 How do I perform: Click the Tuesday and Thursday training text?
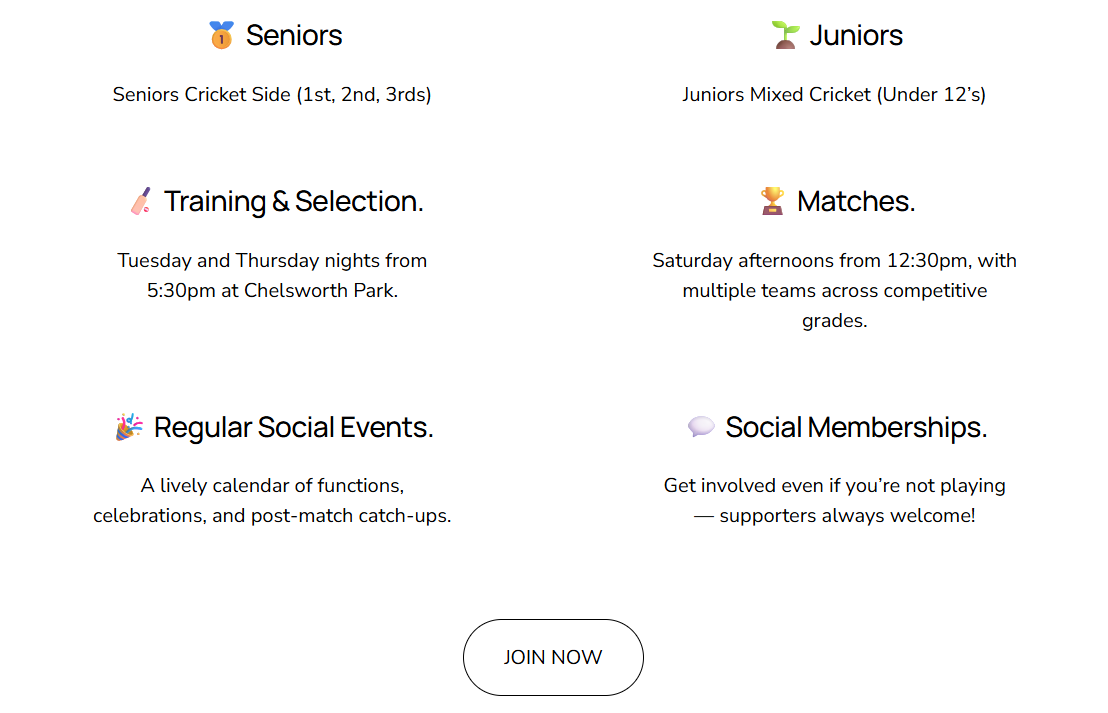(x=272, y=261)
